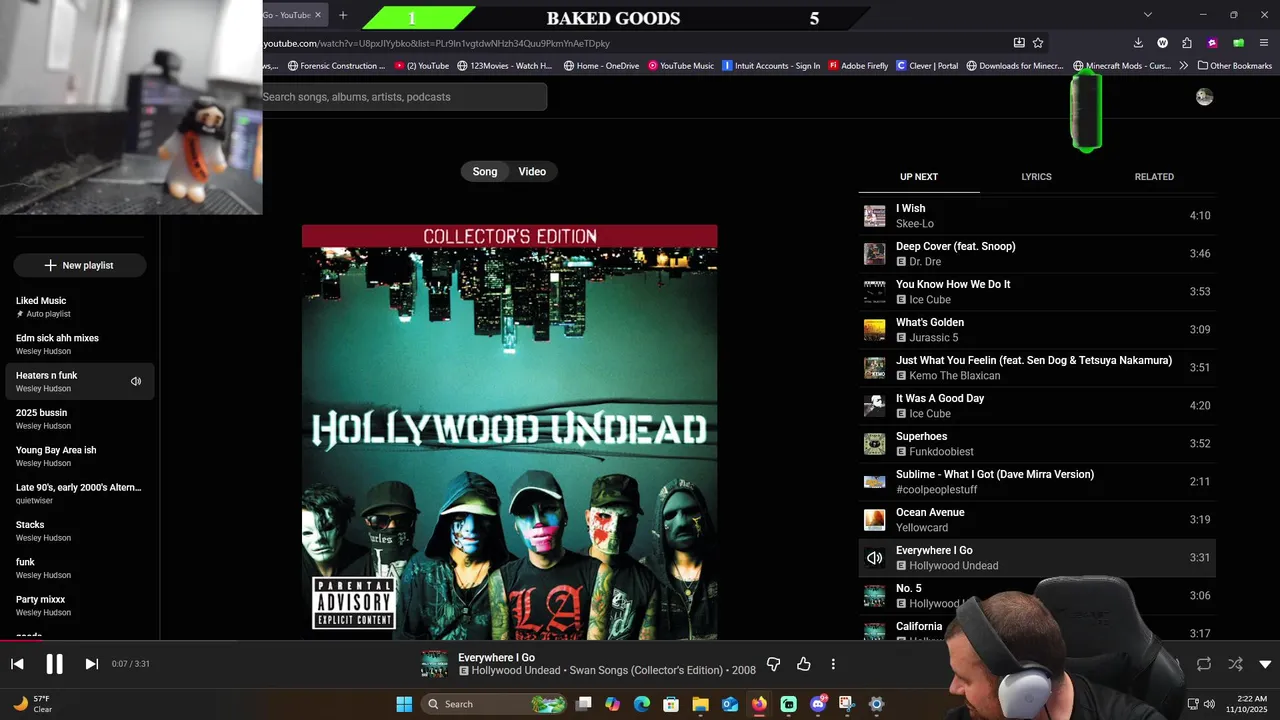Open Outlook from the taskbar
The width and height of the screenshot is (1280, 720).
(730, 704)
